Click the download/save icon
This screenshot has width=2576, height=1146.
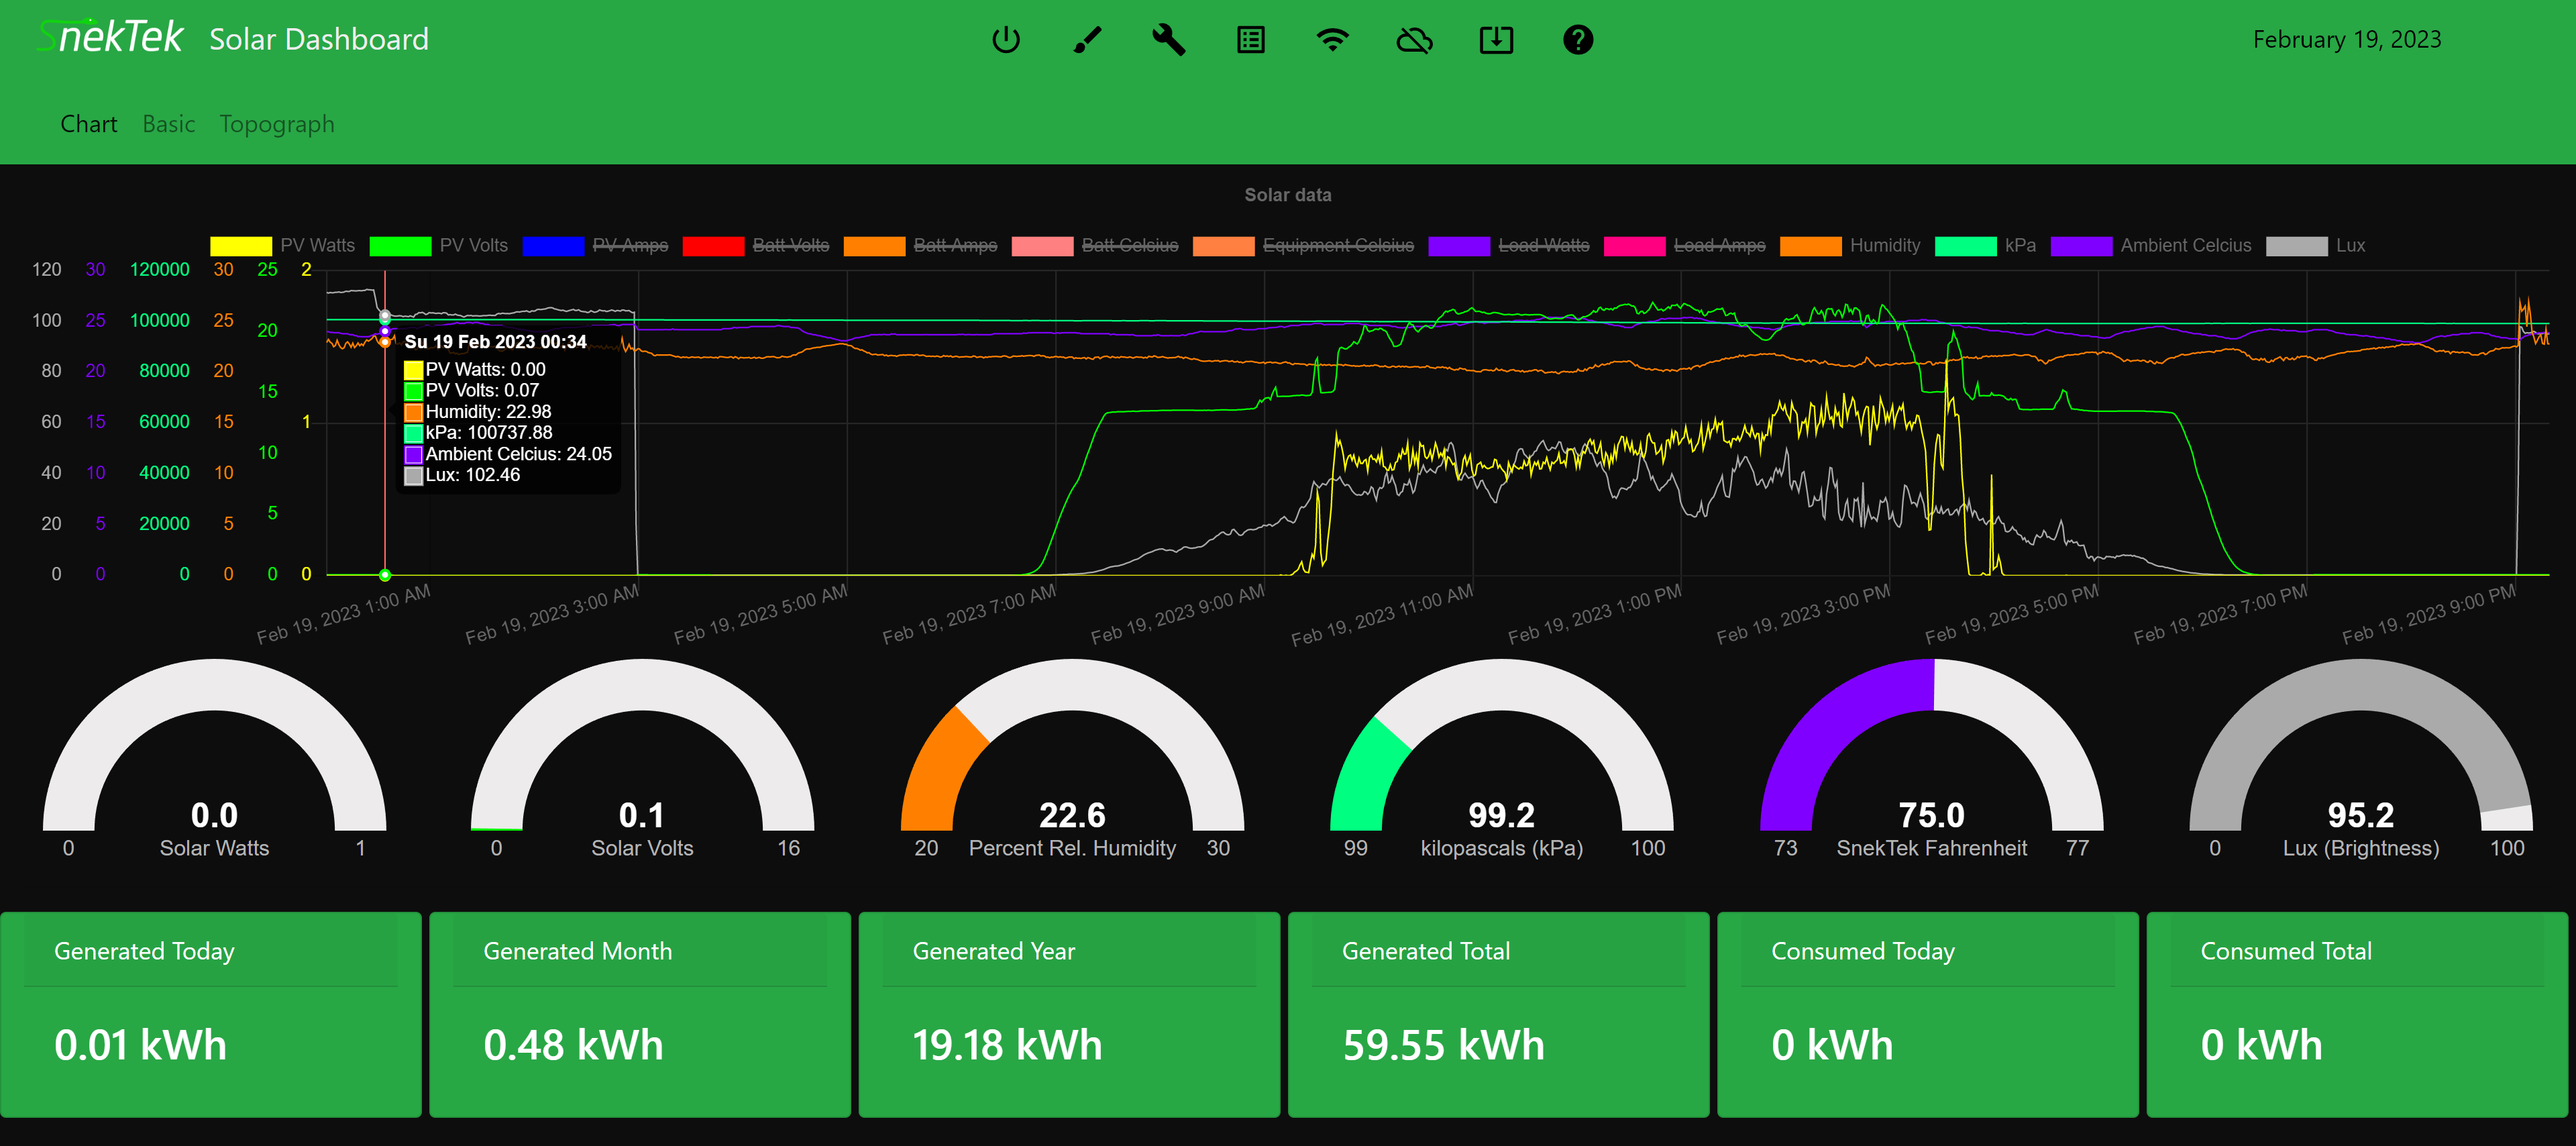[1496, 40]
